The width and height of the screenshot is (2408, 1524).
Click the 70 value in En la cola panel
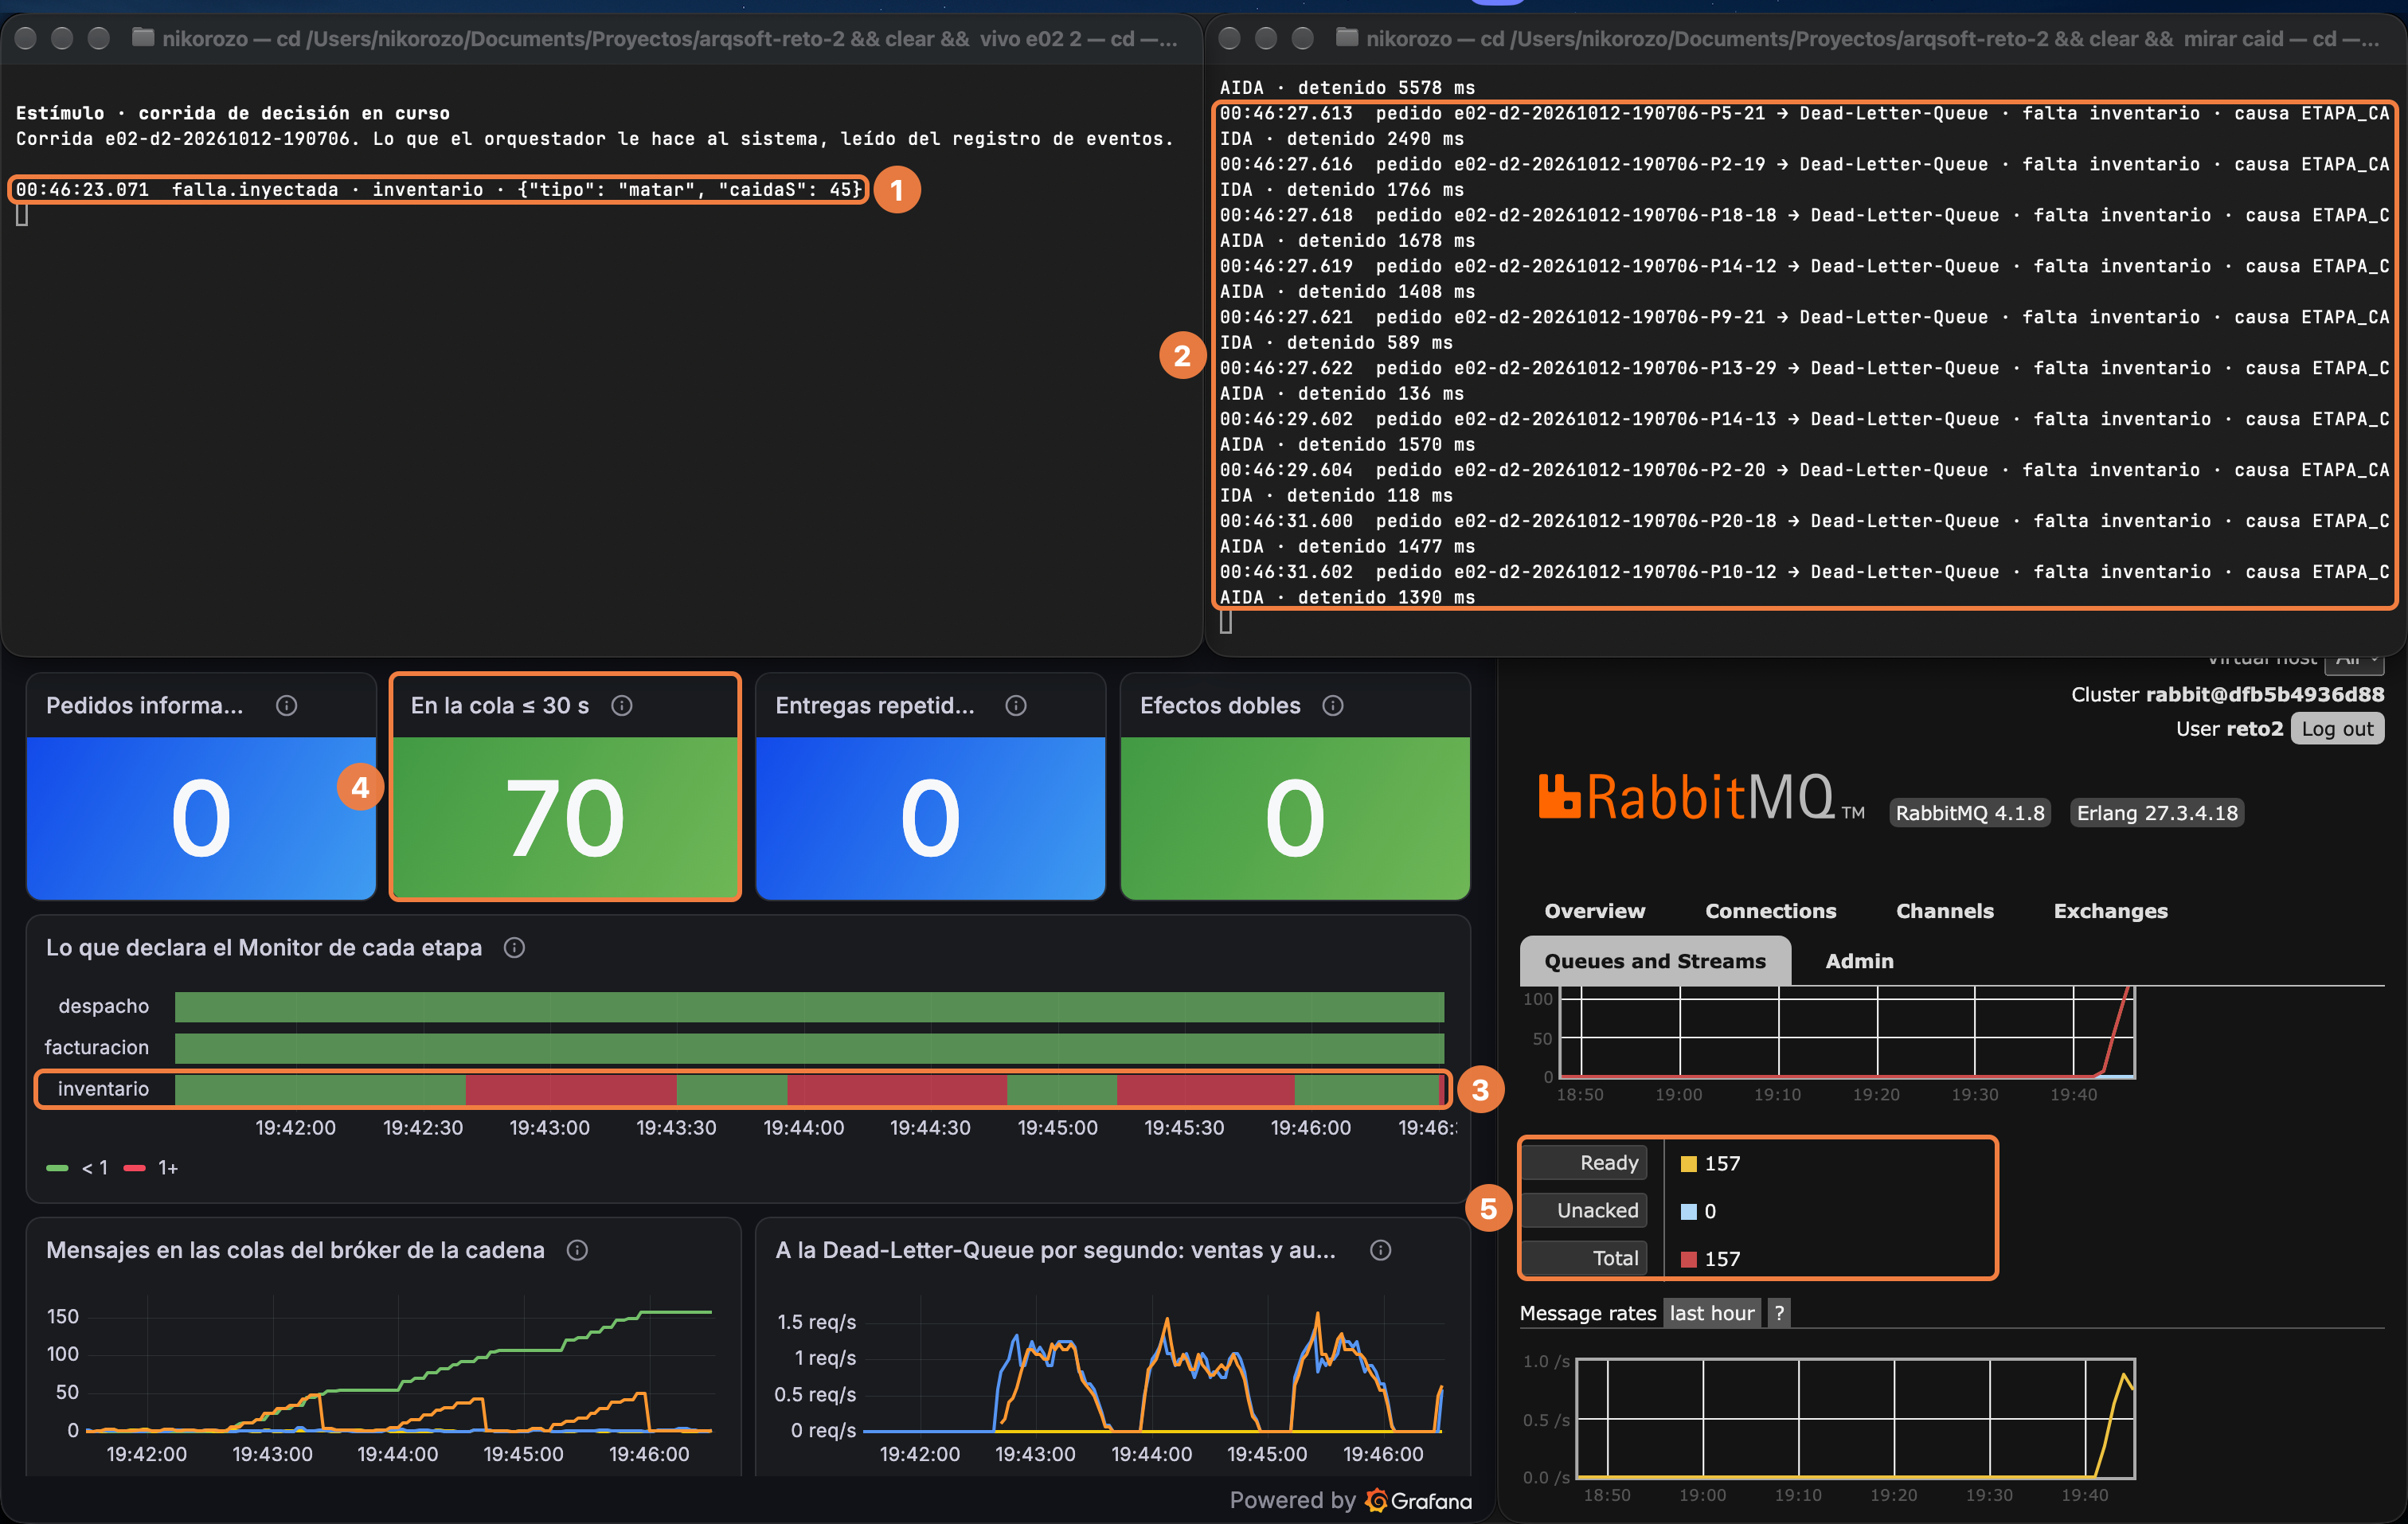click(565, 818)
